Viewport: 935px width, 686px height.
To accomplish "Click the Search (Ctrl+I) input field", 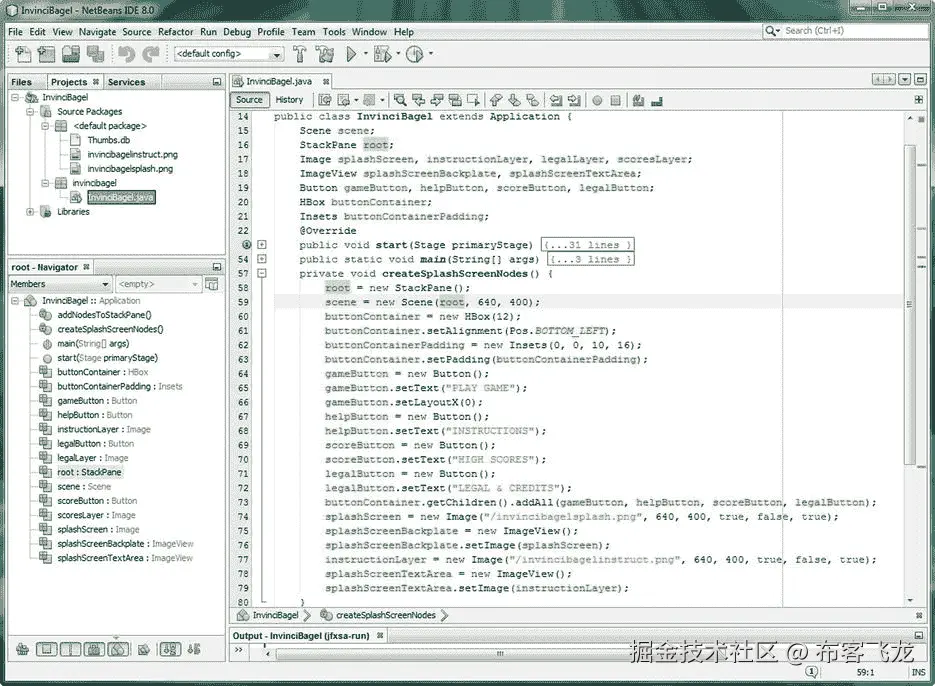I will click(x=856, y=30).
